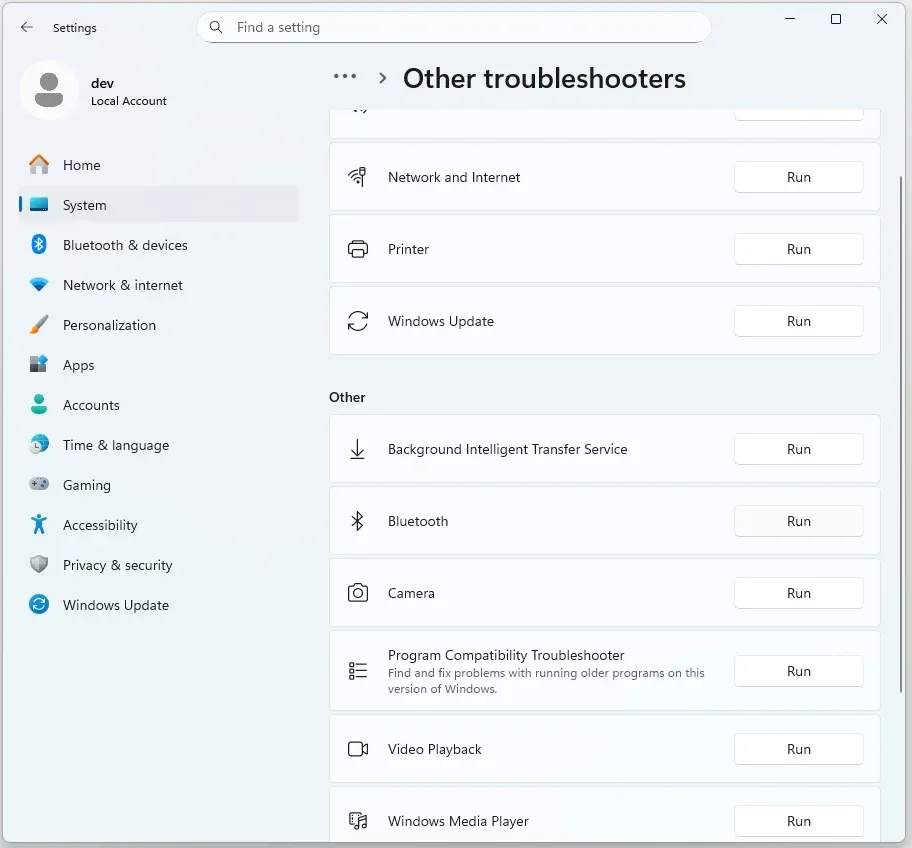
Task: Run the Video Playback troubleshooter
Action: (799, 750)
